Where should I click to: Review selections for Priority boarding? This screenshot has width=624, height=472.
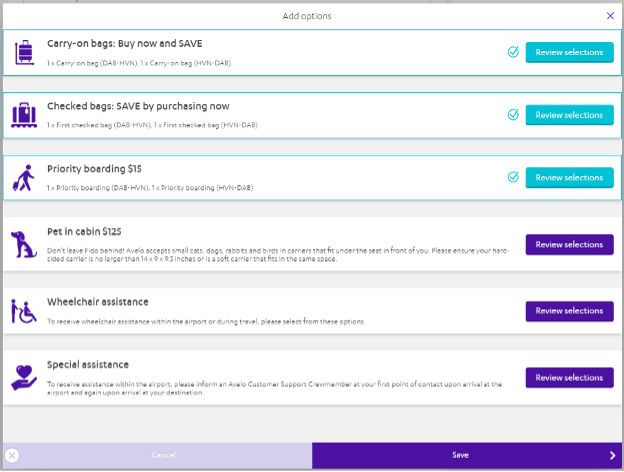click(569, 177)
